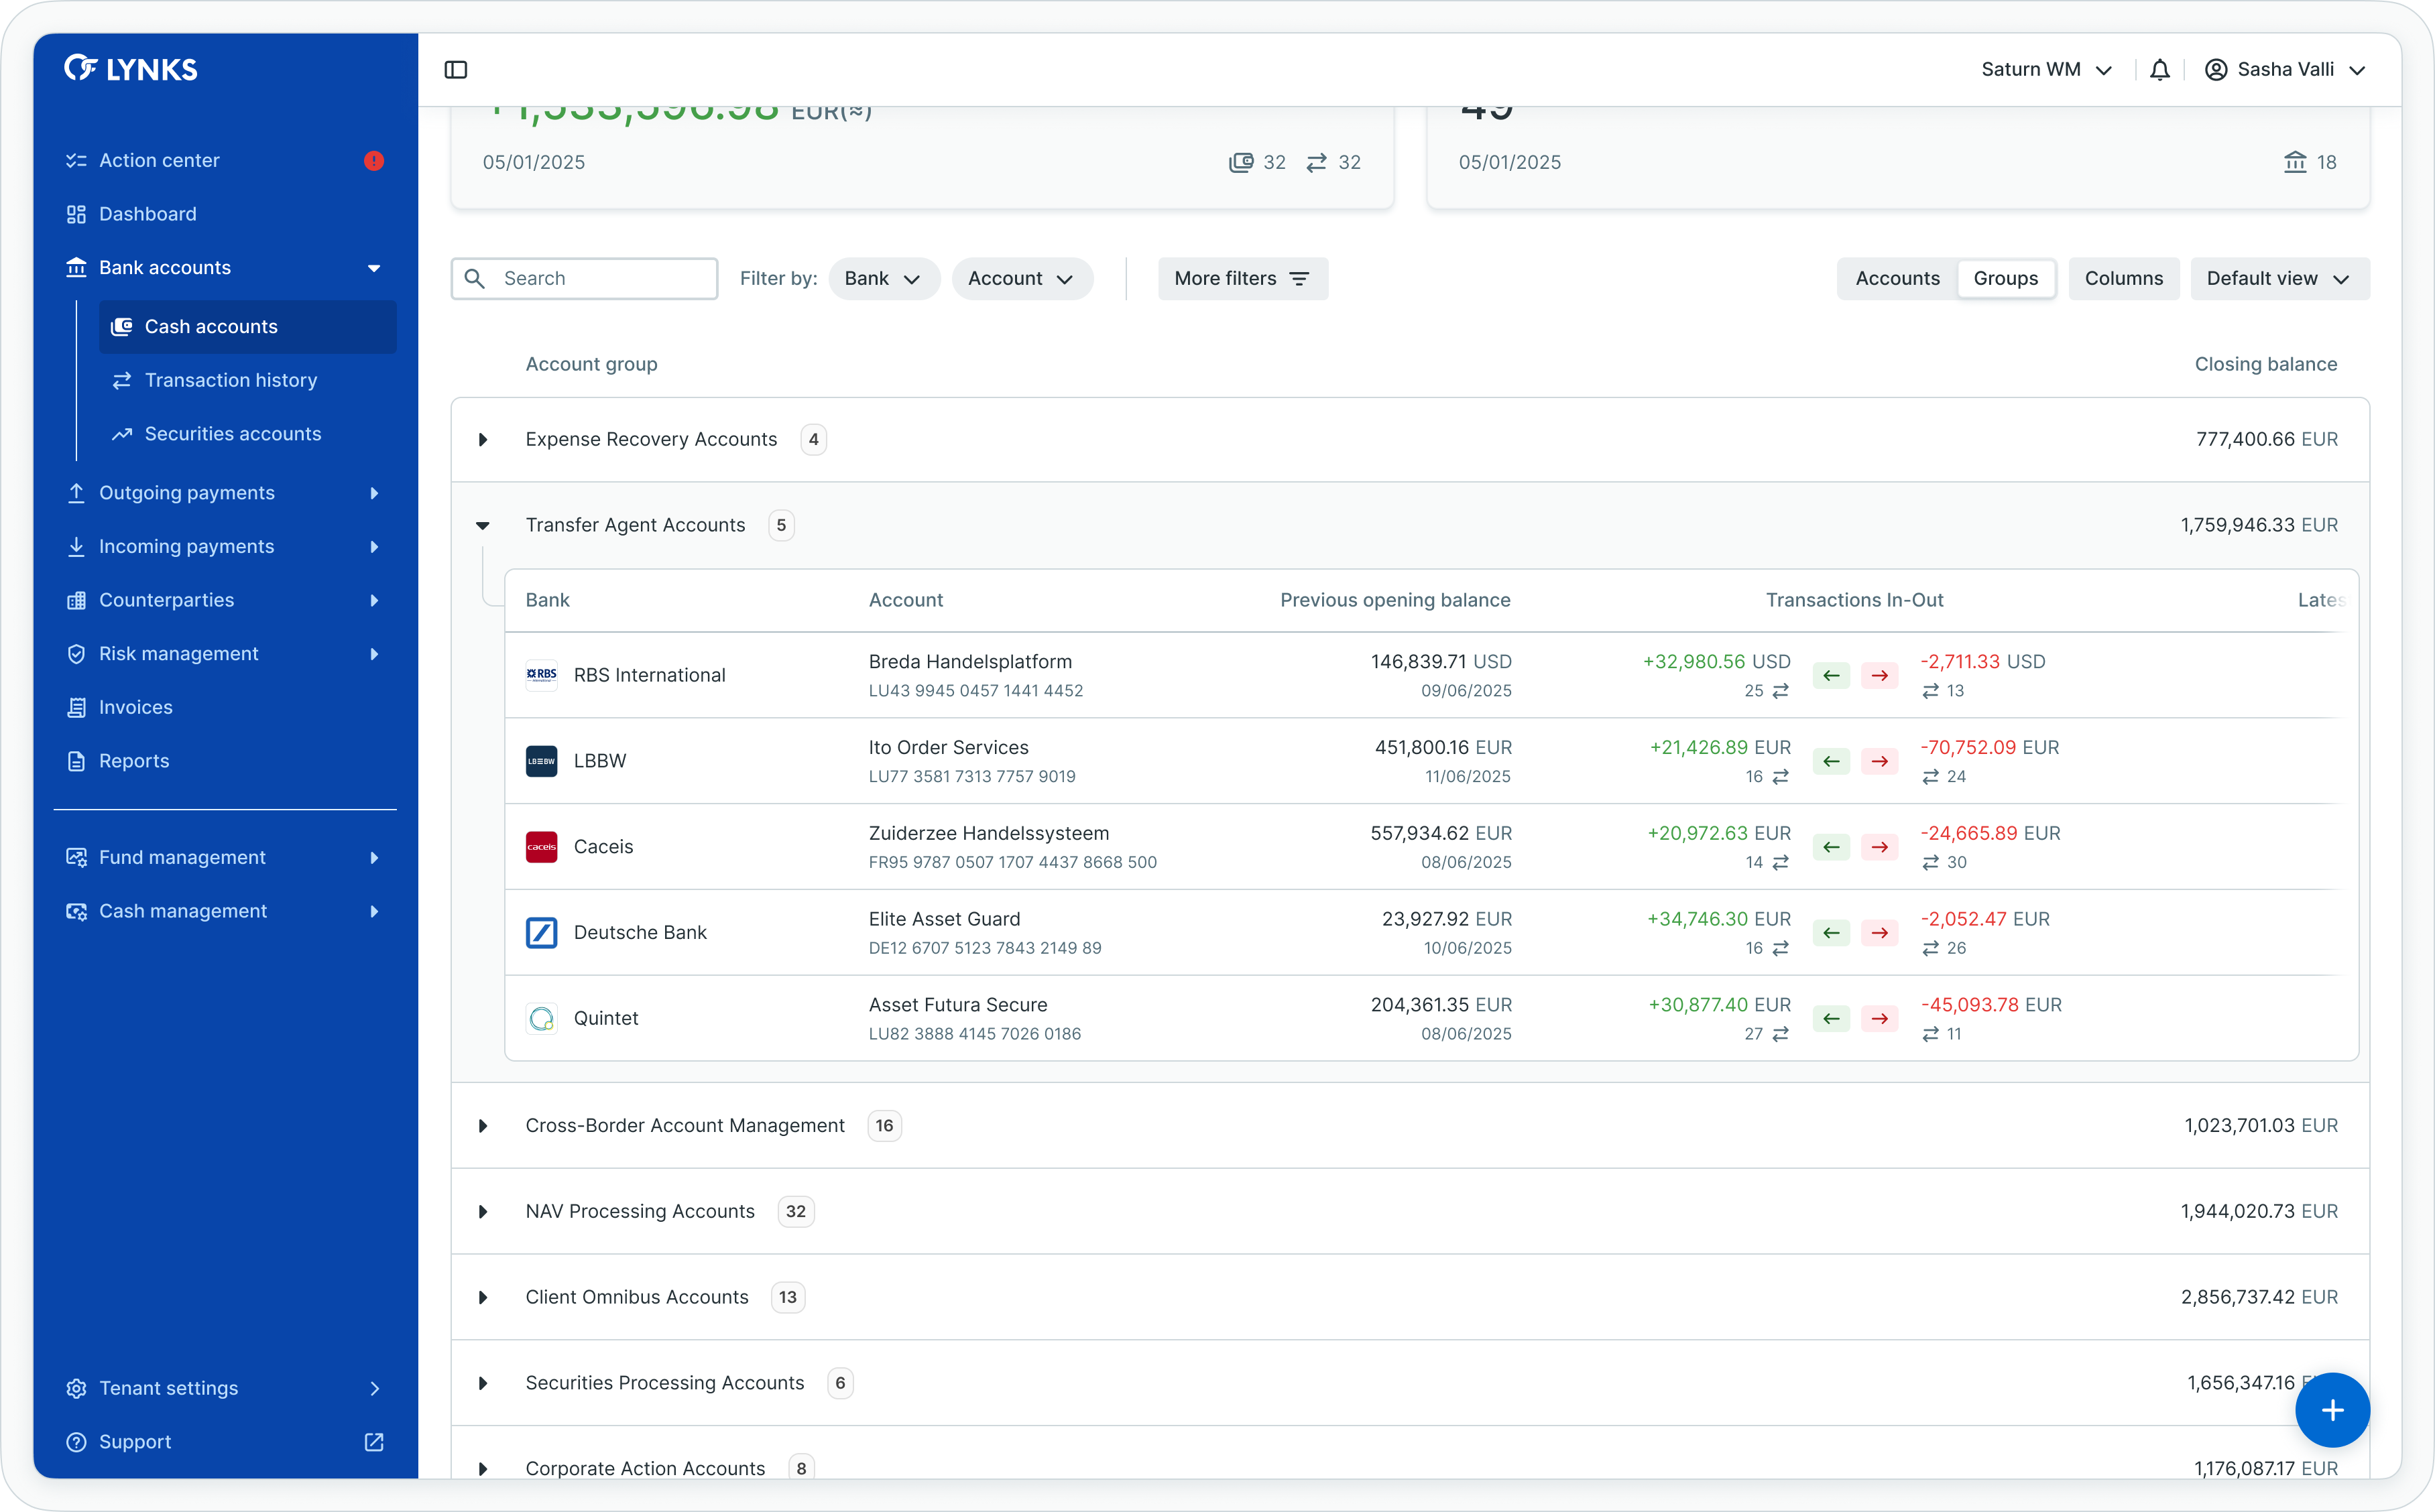Click red outgoing arrow for Quintet row

tap(1880, 1019)
